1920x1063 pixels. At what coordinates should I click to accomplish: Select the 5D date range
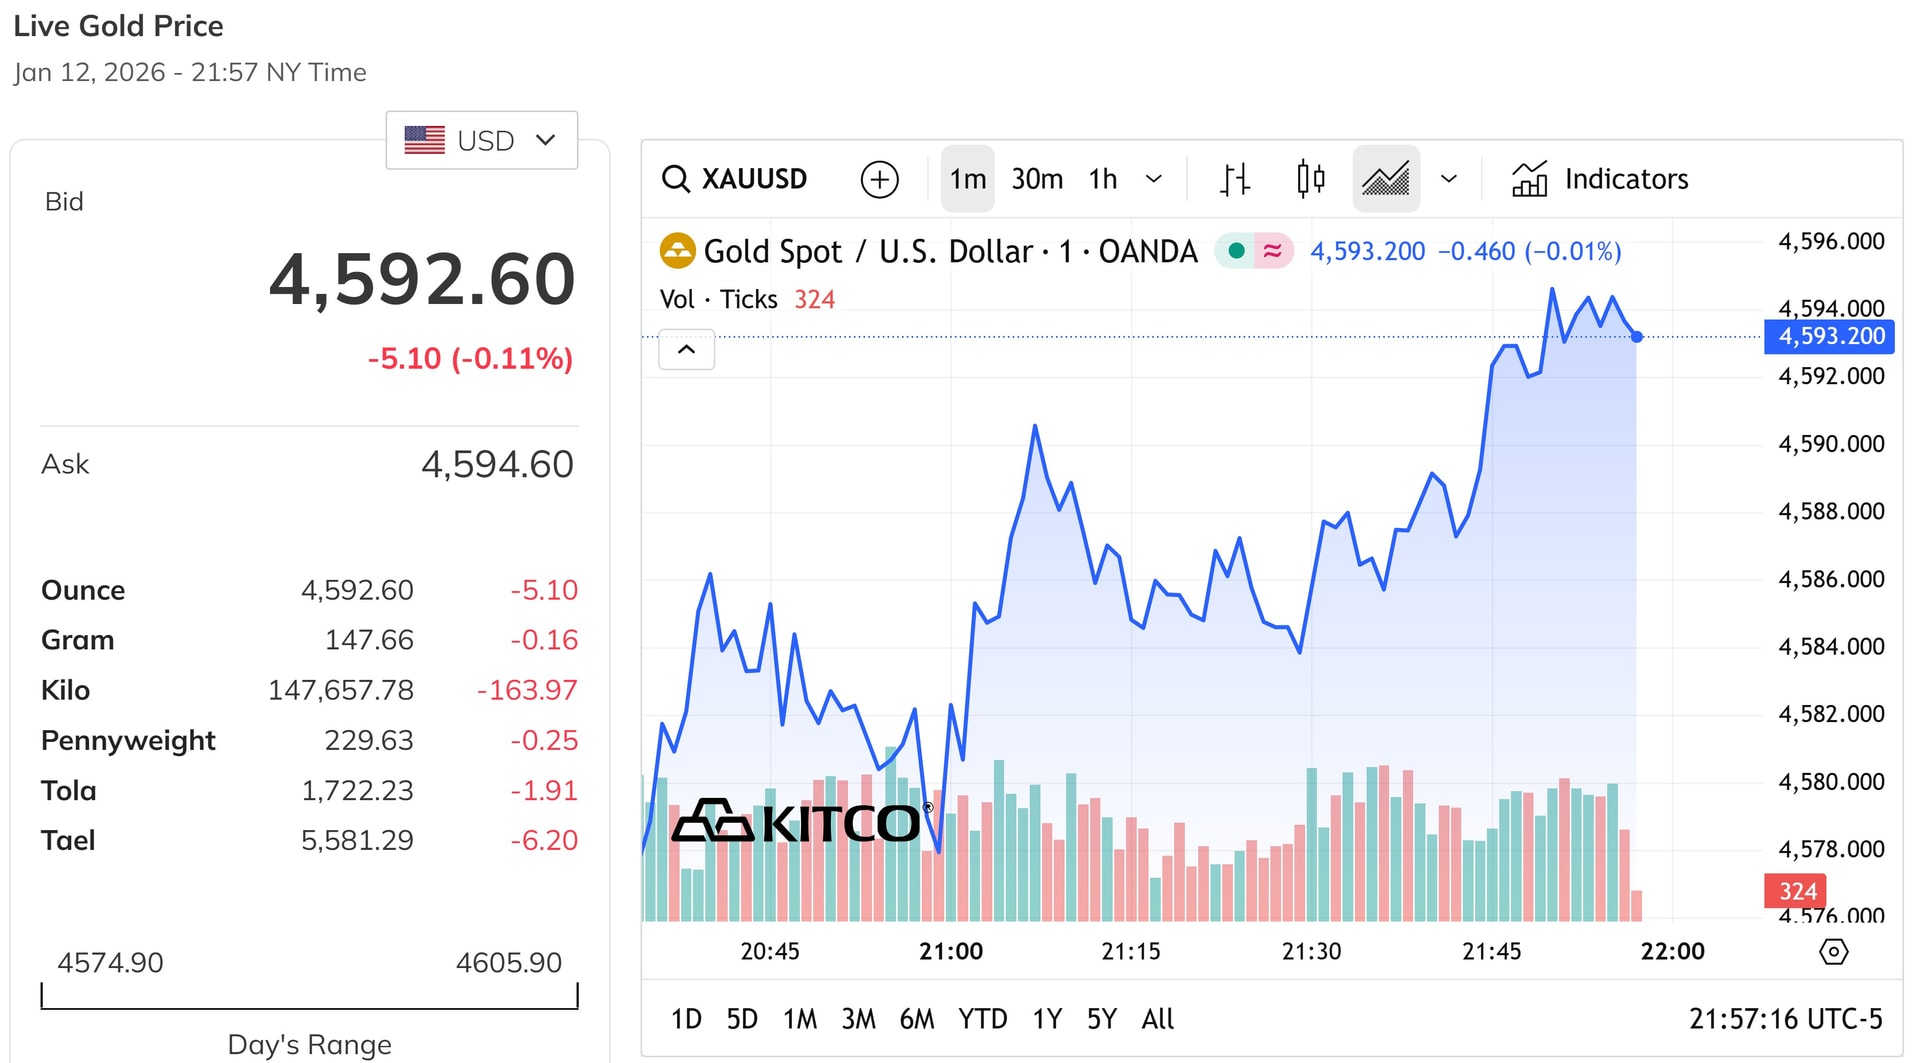pos(742,1019)
